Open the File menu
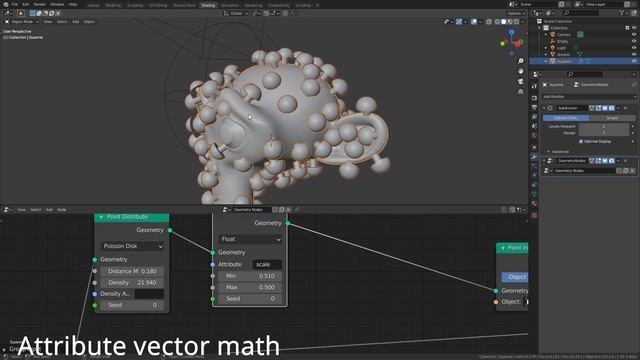Image resolution: width=640 pixels, height=360 pixels. (15, 4)
